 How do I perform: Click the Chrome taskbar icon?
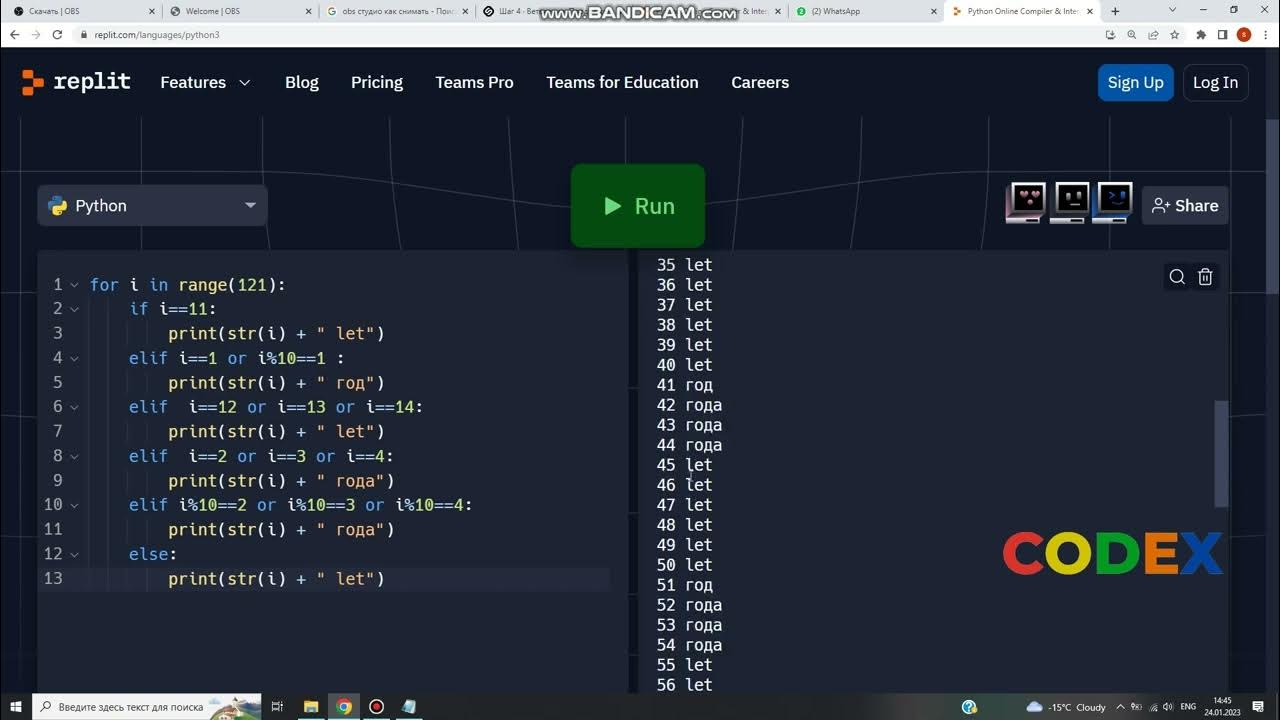click(x=344, y=706)
